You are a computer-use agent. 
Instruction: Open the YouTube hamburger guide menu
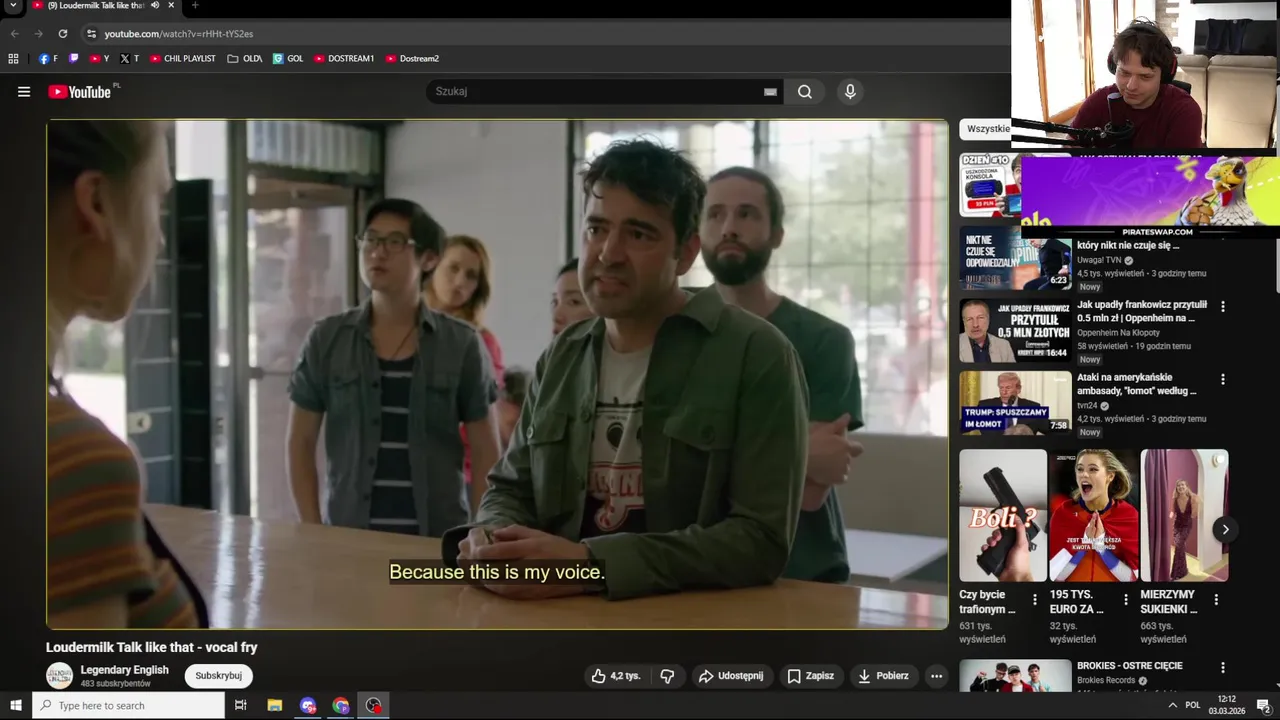click(24, 92)
